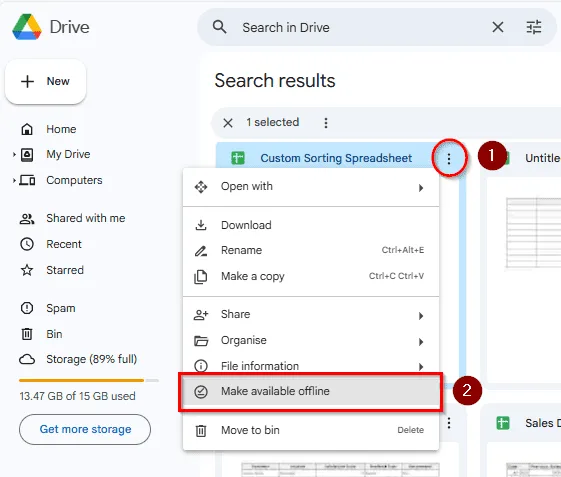
Task: Click the Share person-plus icon
Action: pyautogui.click(x=201, y=315)
